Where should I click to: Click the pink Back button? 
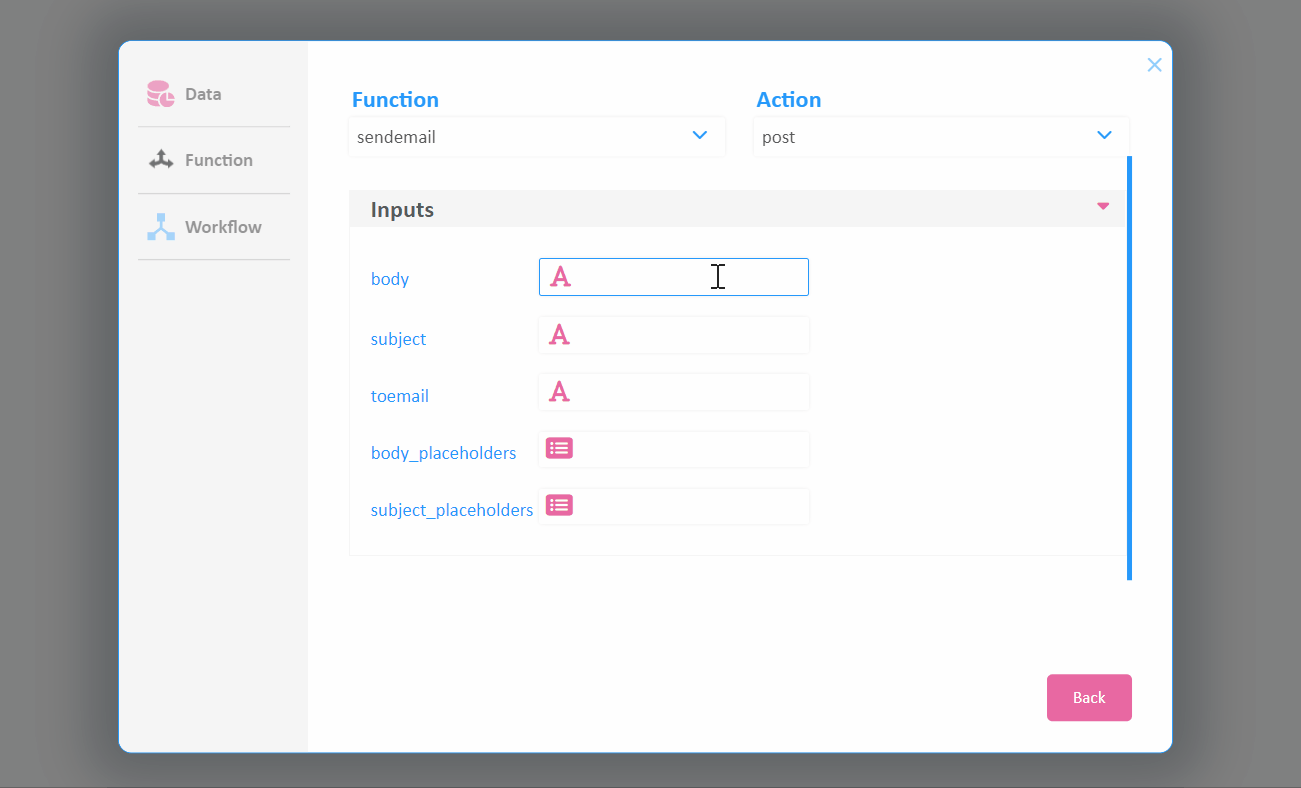(x=1089, y=698)
